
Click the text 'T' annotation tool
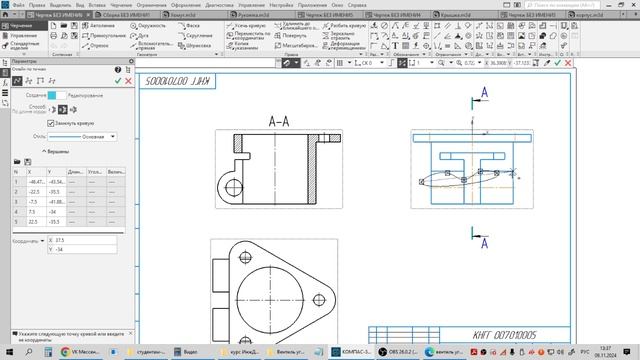[395, 46]
